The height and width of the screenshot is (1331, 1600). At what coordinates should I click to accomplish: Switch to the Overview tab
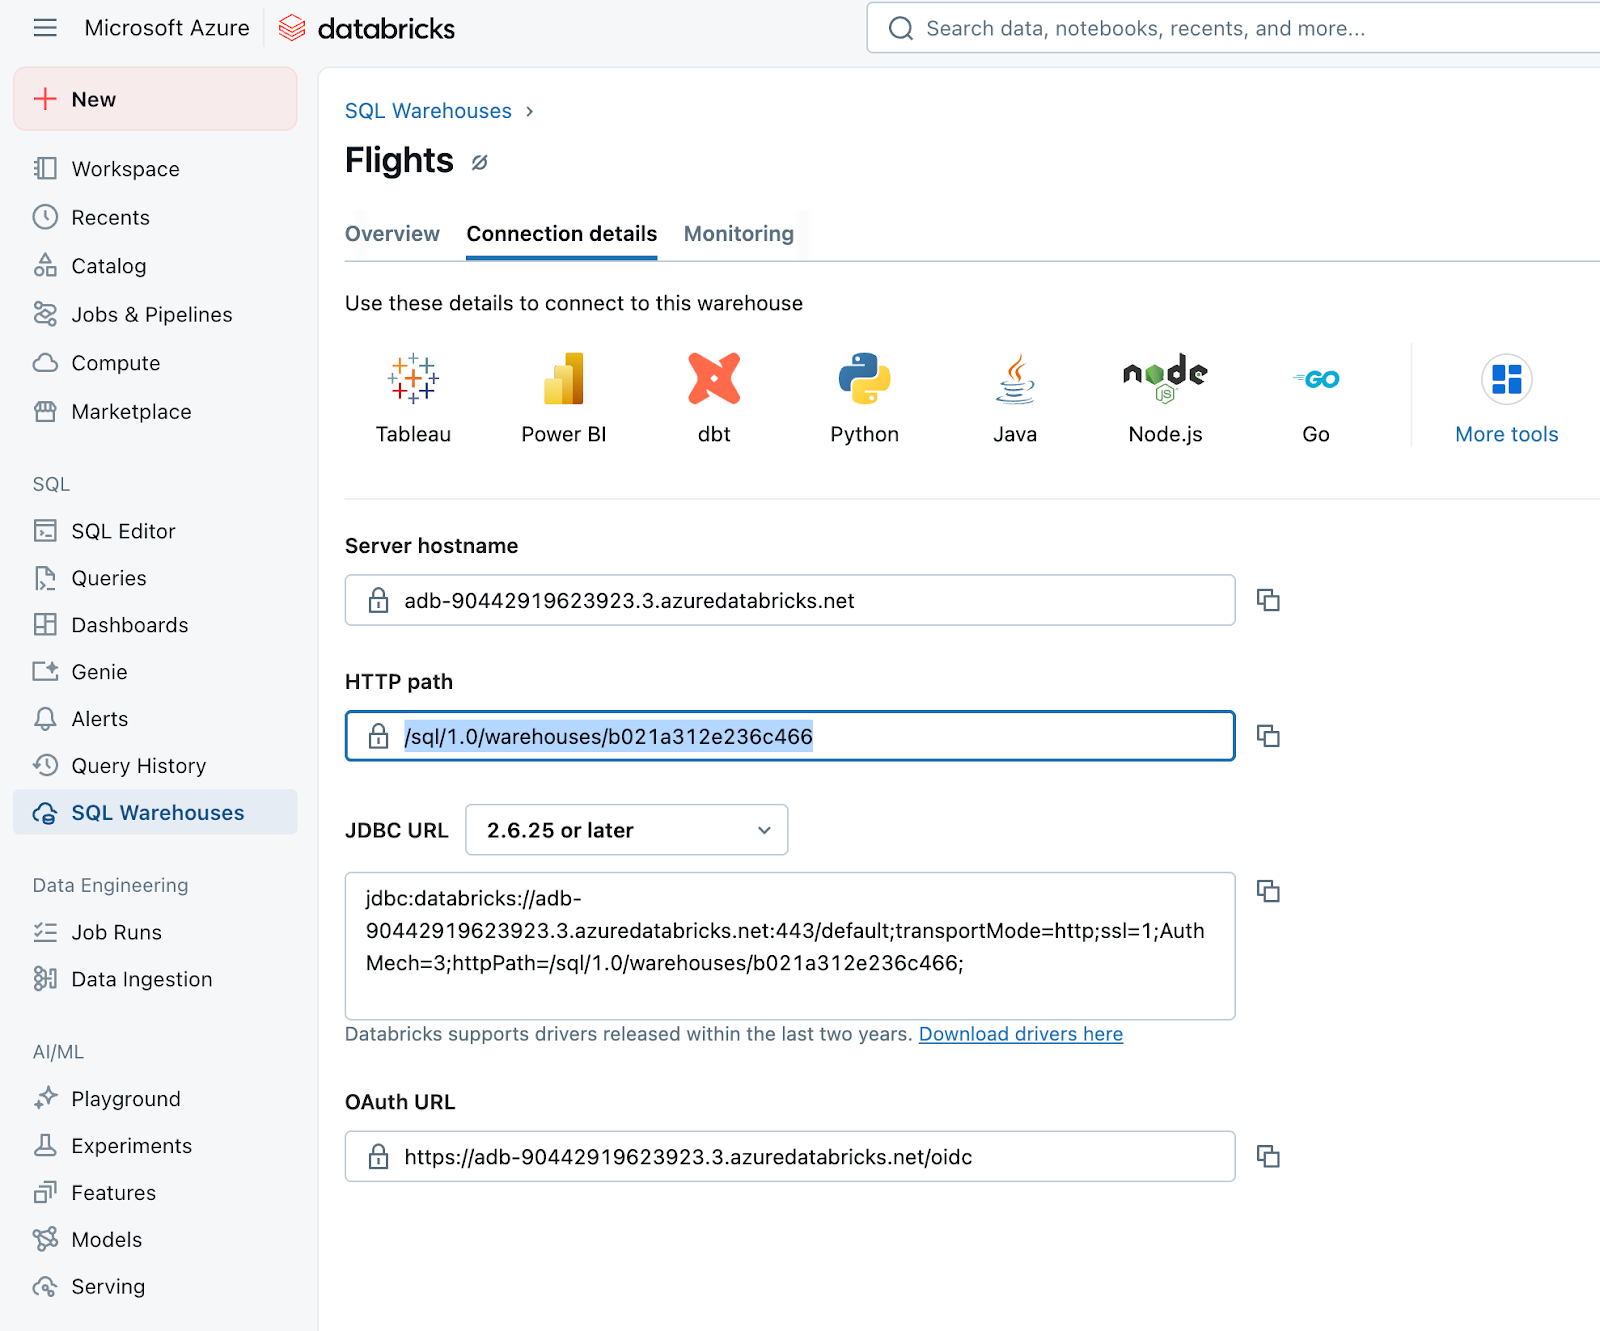point(392,234)
